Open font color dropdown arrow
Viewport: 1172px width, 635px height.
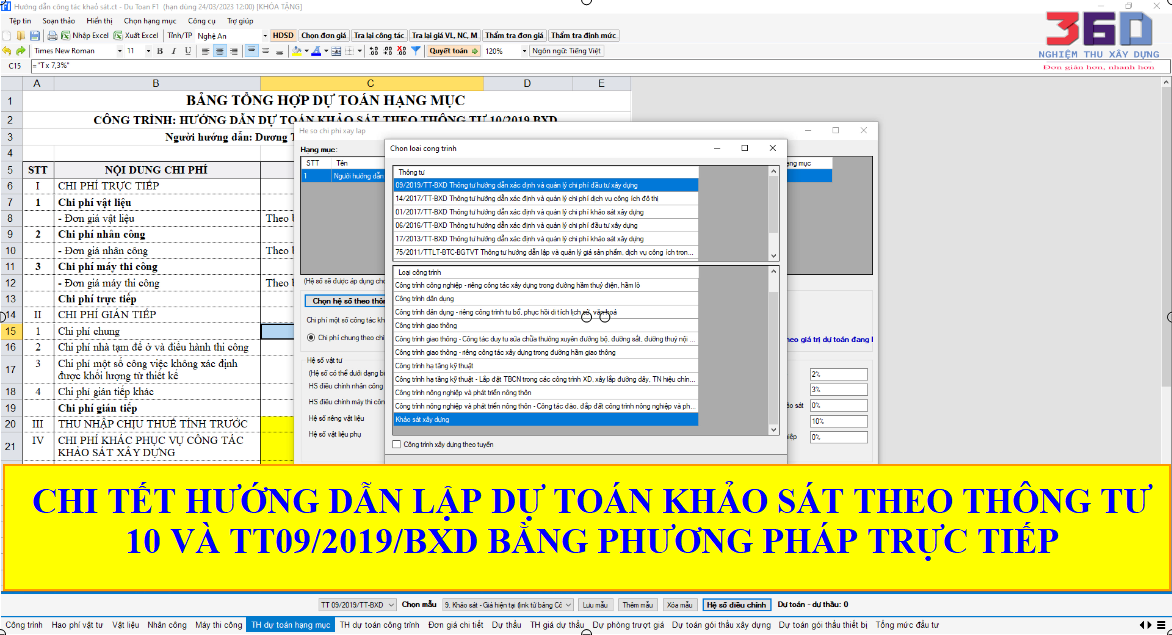tap(326, 51)
